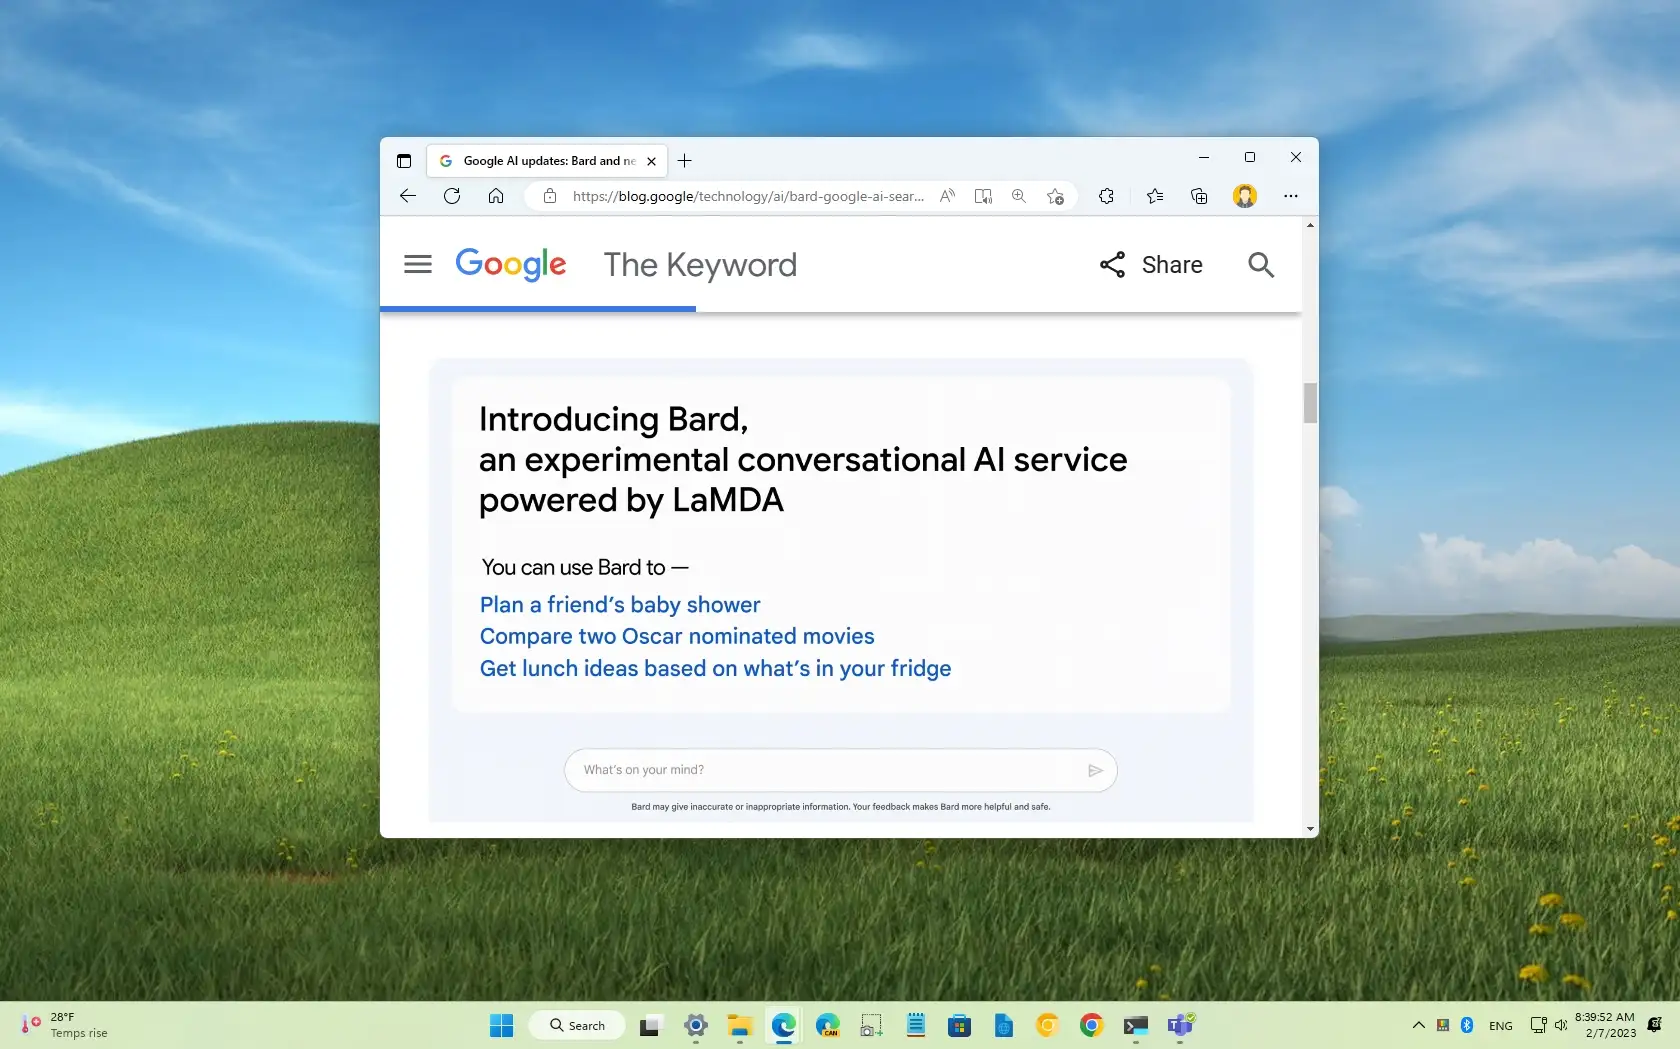Open Settings gear from taskbar
The width and height of the screenshot is (1680, 1049).
(696, 1025)
